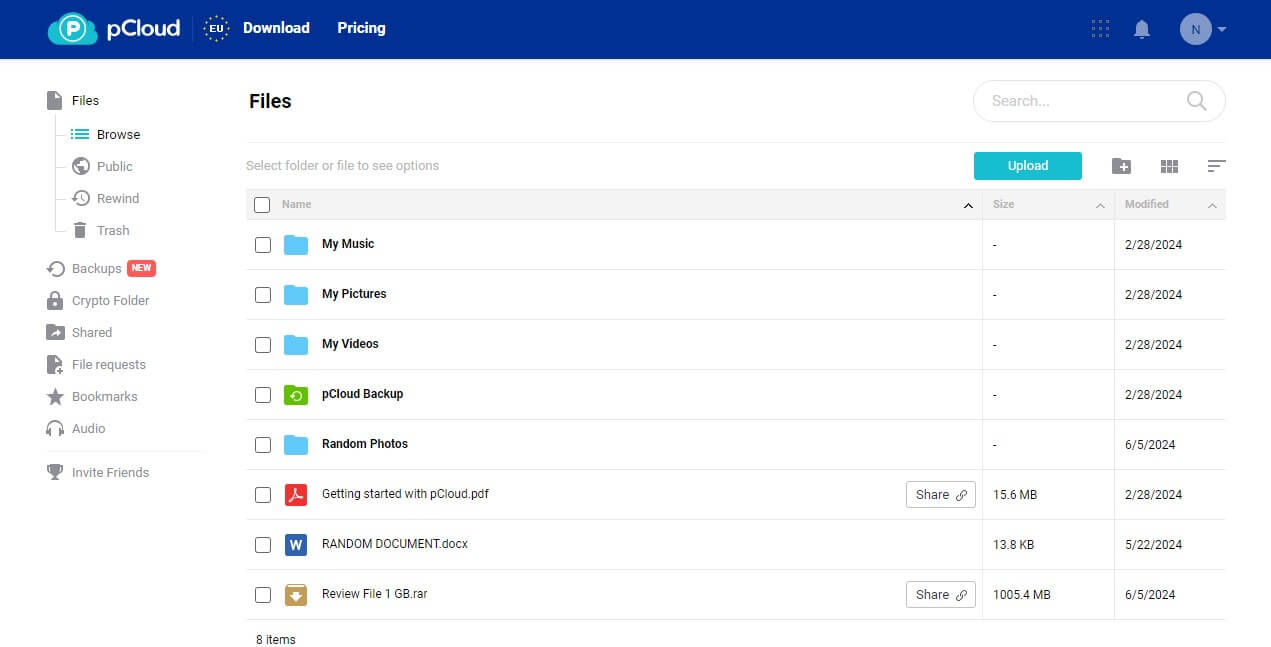The width and height of the screenshot is (1271, 647).
Task: Open the apps grid icon in header
Action: click(x=1100, y=29)
